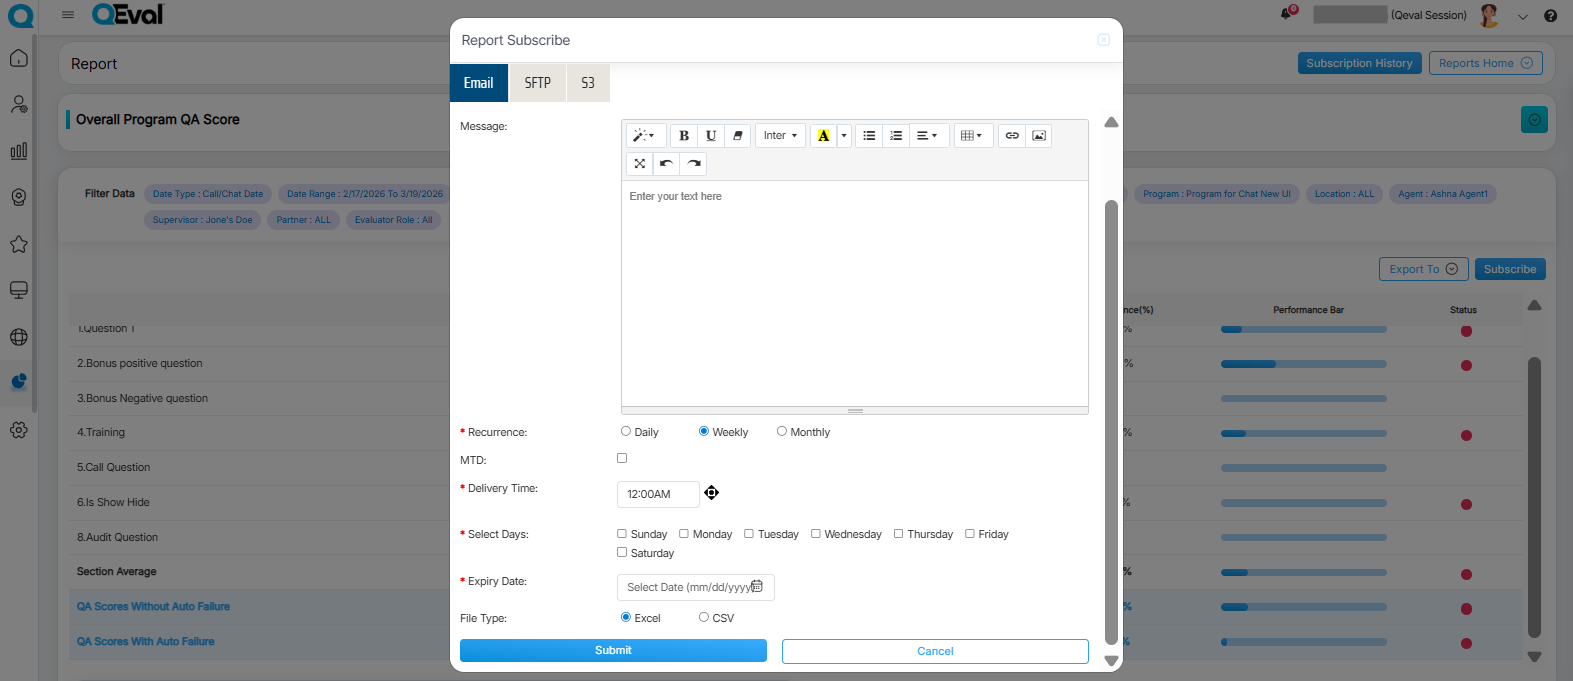This screenshot has width=1573, height=681.
Task: Toggle bold formatting in message editor
Action: point(684,136)
